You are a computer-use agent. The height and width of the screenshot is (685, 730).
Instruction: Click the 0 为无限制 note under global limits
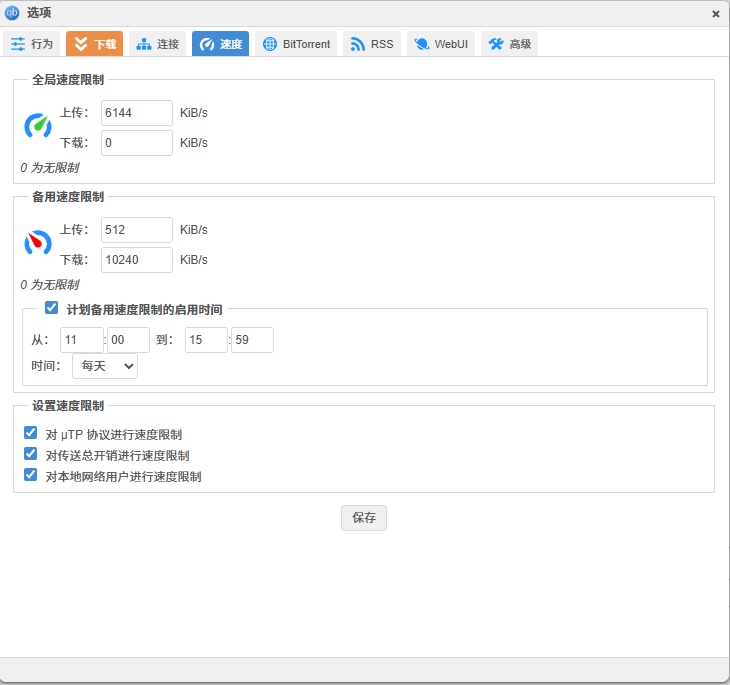click(x=50, y=168)
